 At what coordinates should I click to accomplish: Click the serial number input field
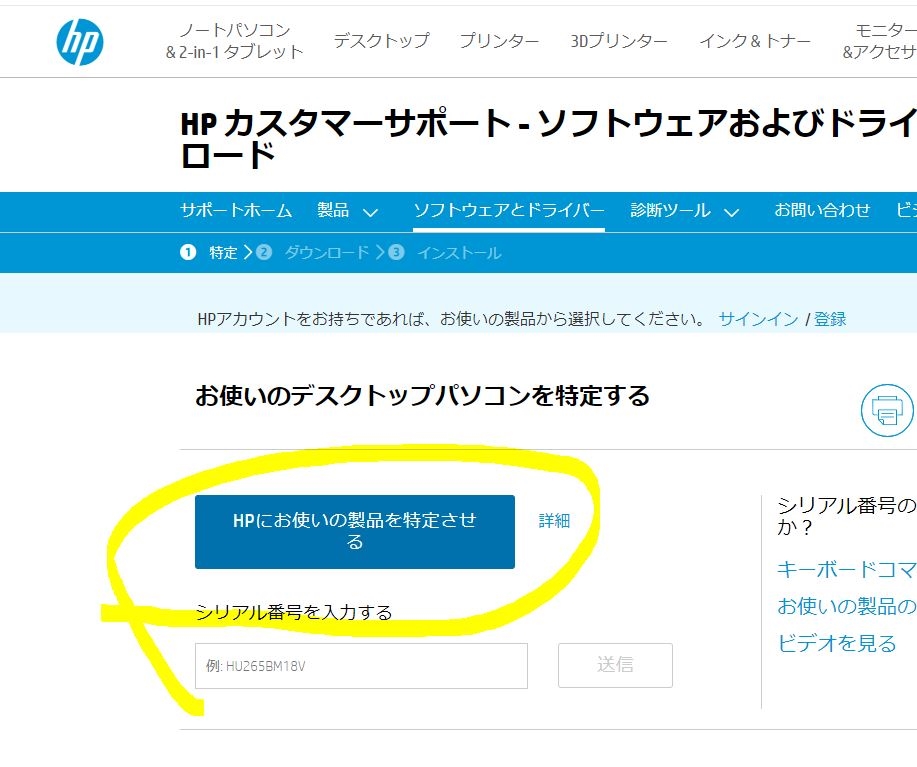click(361, 666)
